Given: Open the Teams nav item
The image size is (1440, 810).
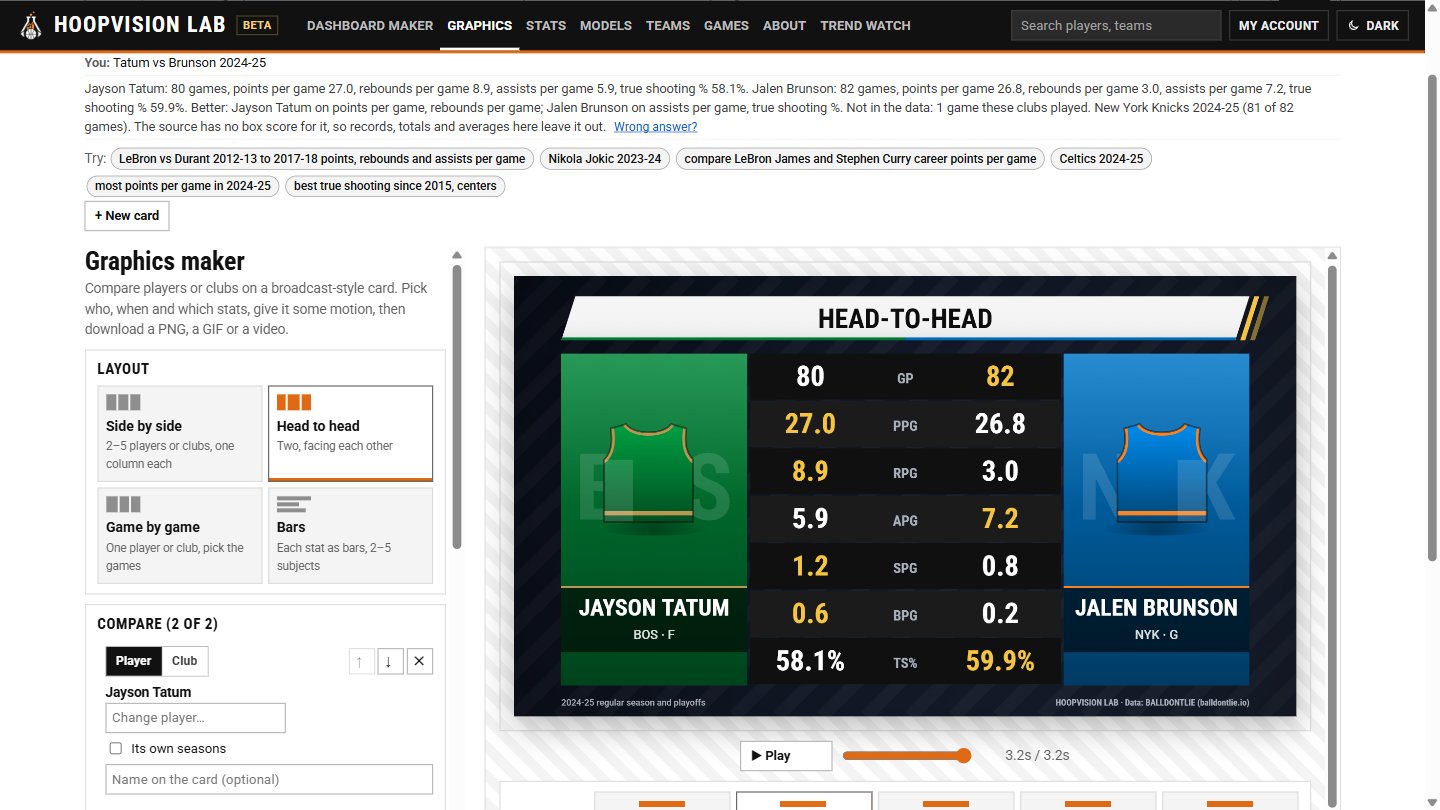Looking at the screenshot, I should pyautogui.click(x=668, y=25).
